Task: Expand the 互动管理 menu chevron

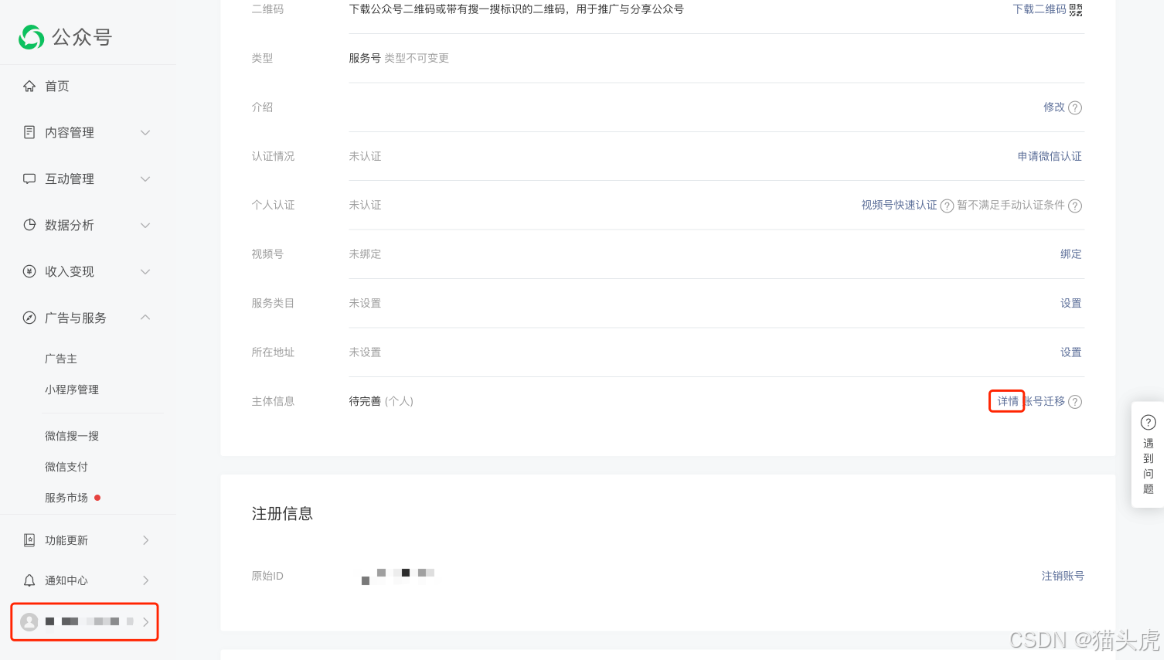Action: pyautogui.click(x=146, y=179)
